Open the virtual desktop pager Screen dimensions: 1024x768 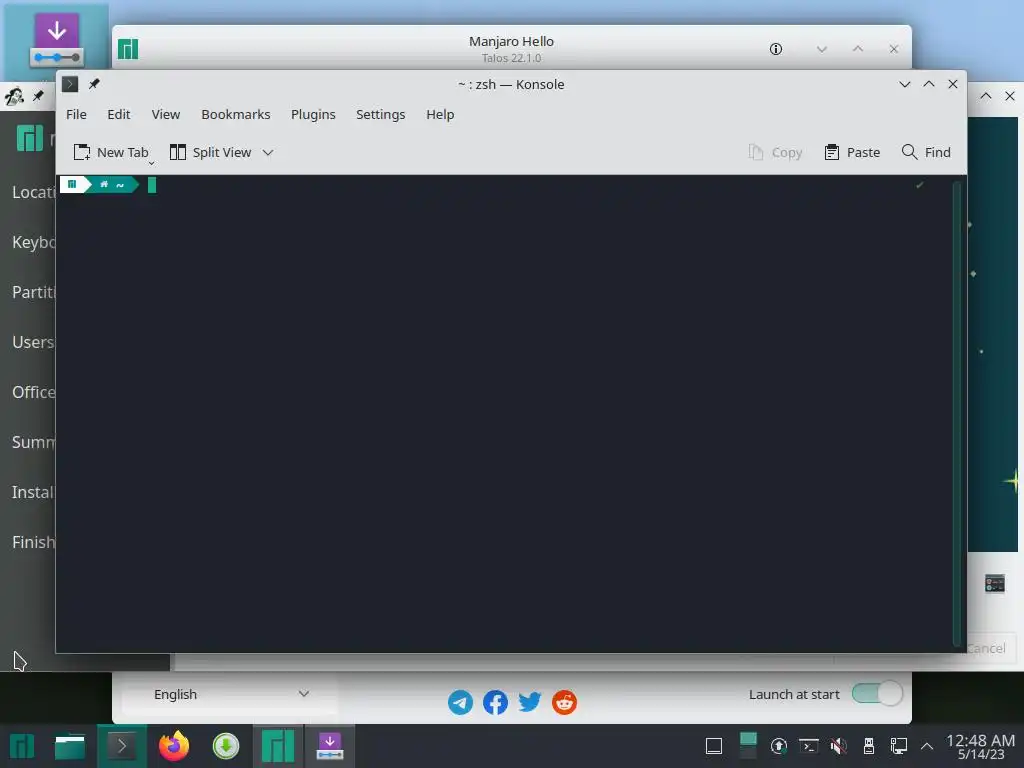(748, 745)
